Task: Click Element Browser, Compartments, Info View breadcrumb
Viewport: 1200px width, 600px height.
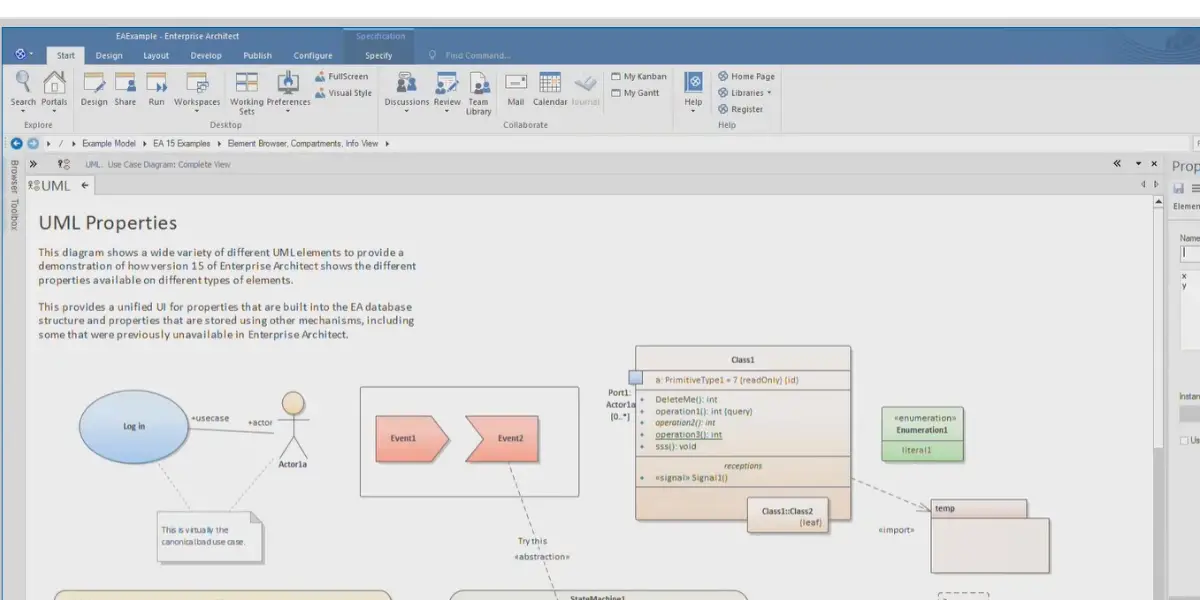Action: point(303,144)
